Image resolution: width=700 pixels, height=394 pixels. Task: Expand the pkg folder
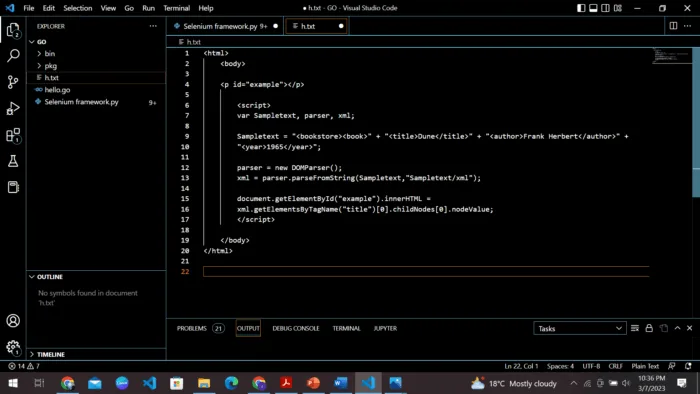tap(96, 66)
